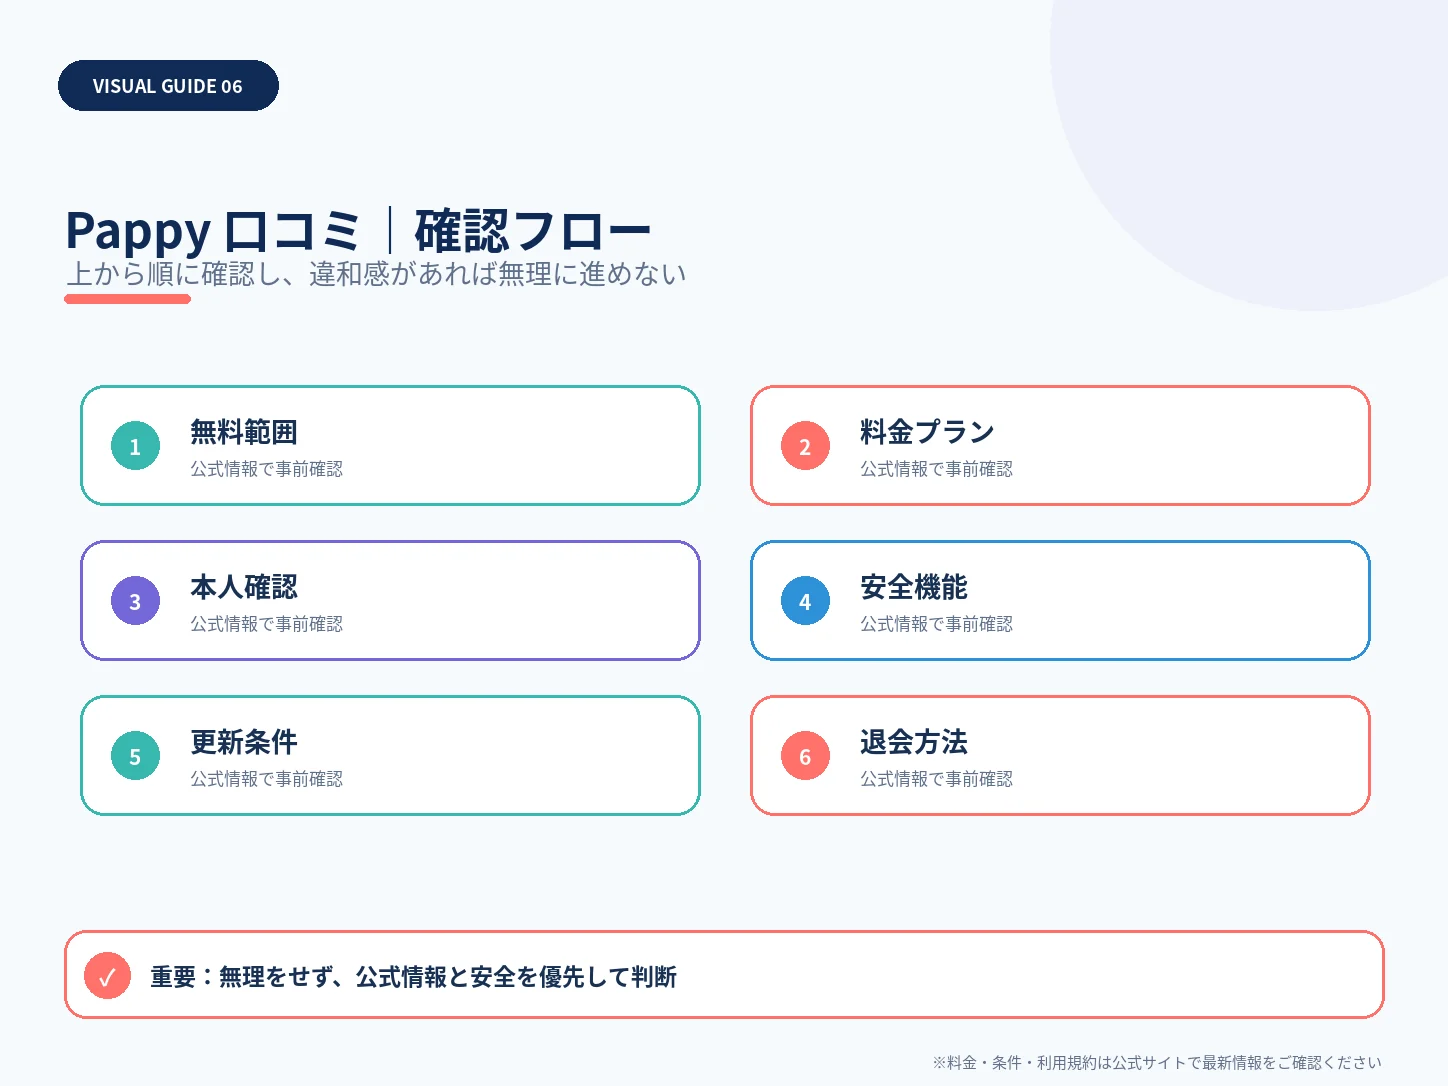Click the red checkmark icon in the bottom banner
Image resolution: width=1448 pixels, height=1086 pixels.
click(108, 975)
